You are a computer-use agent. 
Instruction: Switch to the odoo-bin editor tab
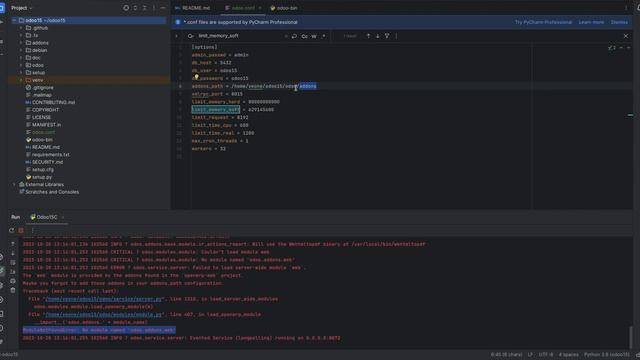coord(284,8)
